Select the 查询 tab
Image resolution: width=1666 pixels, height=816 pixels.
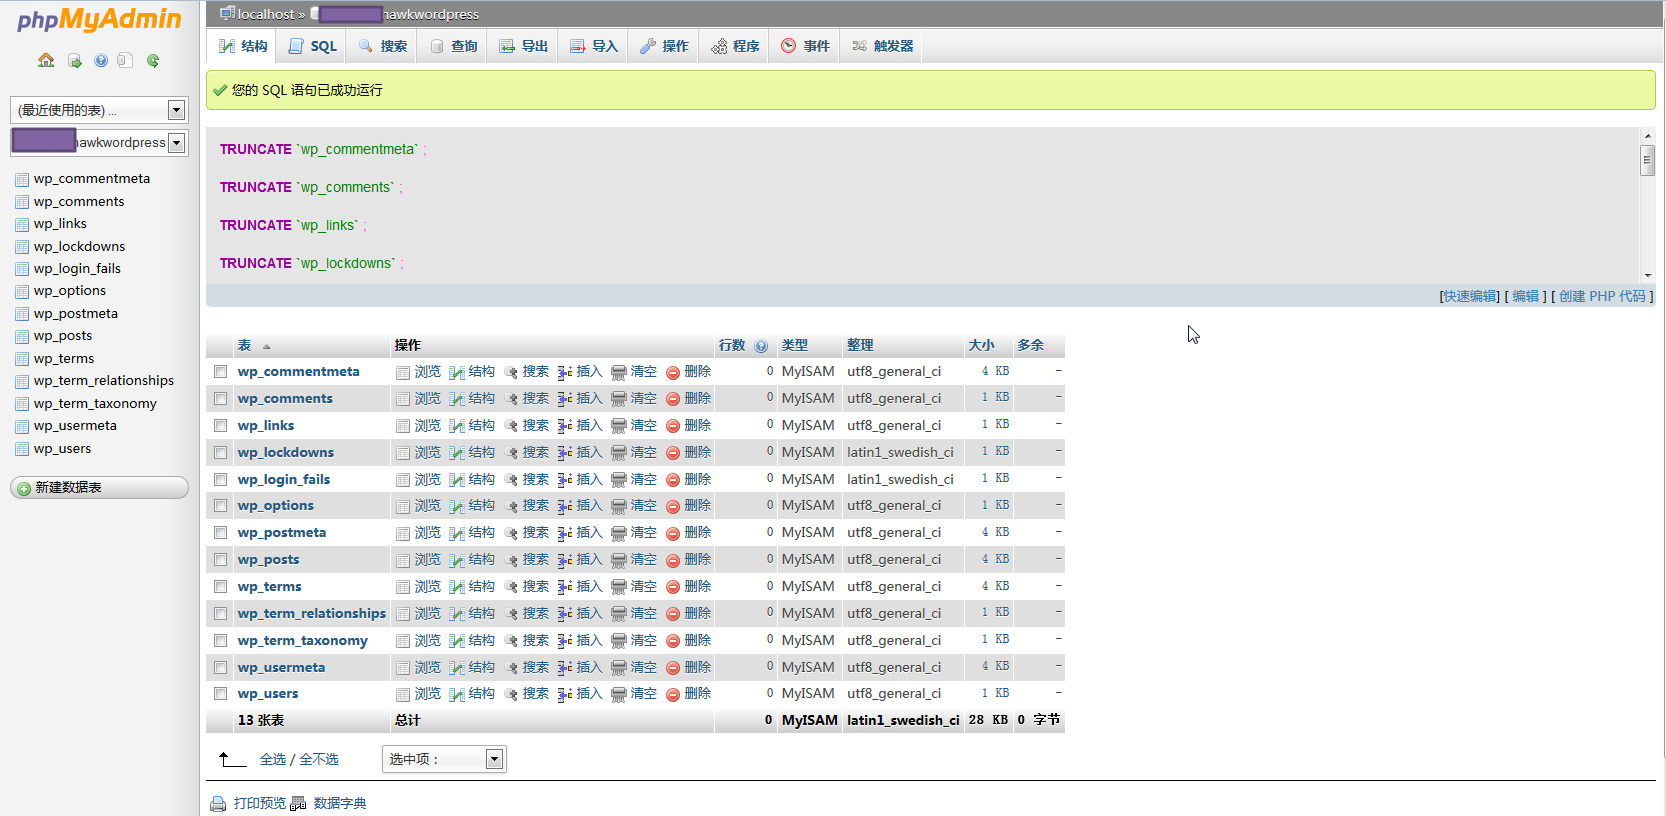pyautogui.click(x=453, y=46)
